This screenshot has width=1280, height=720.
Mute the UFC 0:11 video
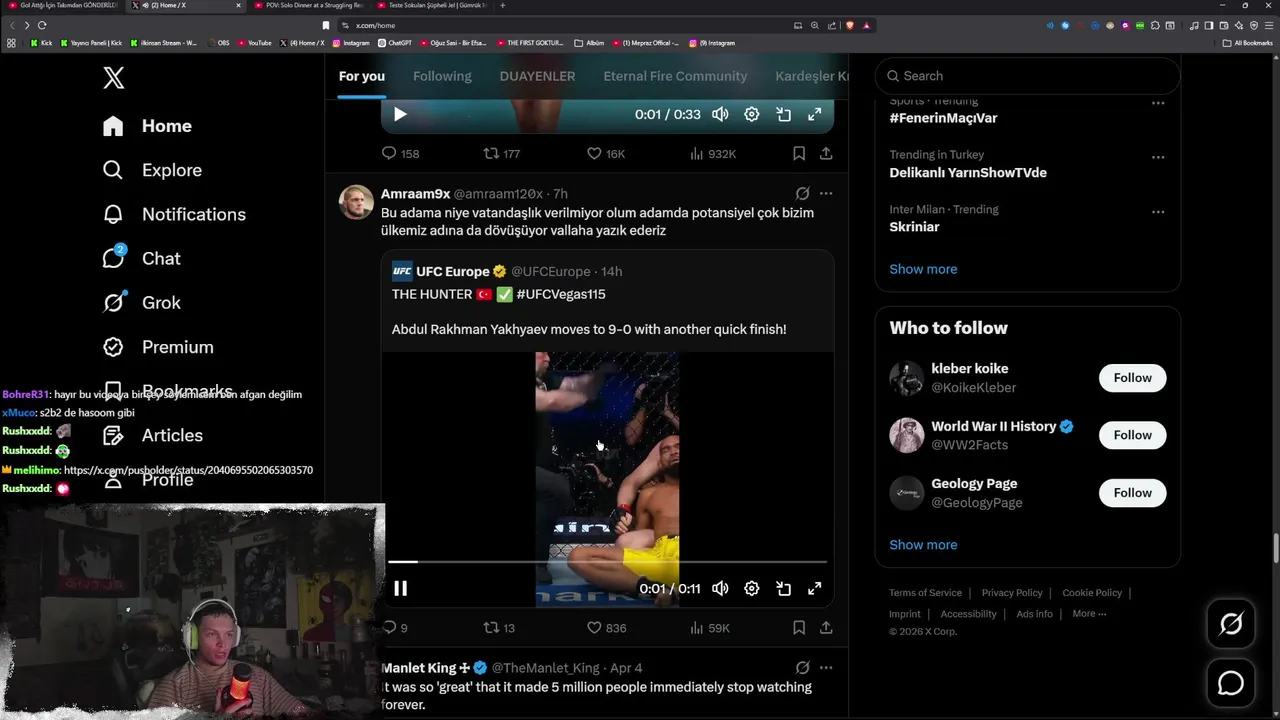coord(720,588)
